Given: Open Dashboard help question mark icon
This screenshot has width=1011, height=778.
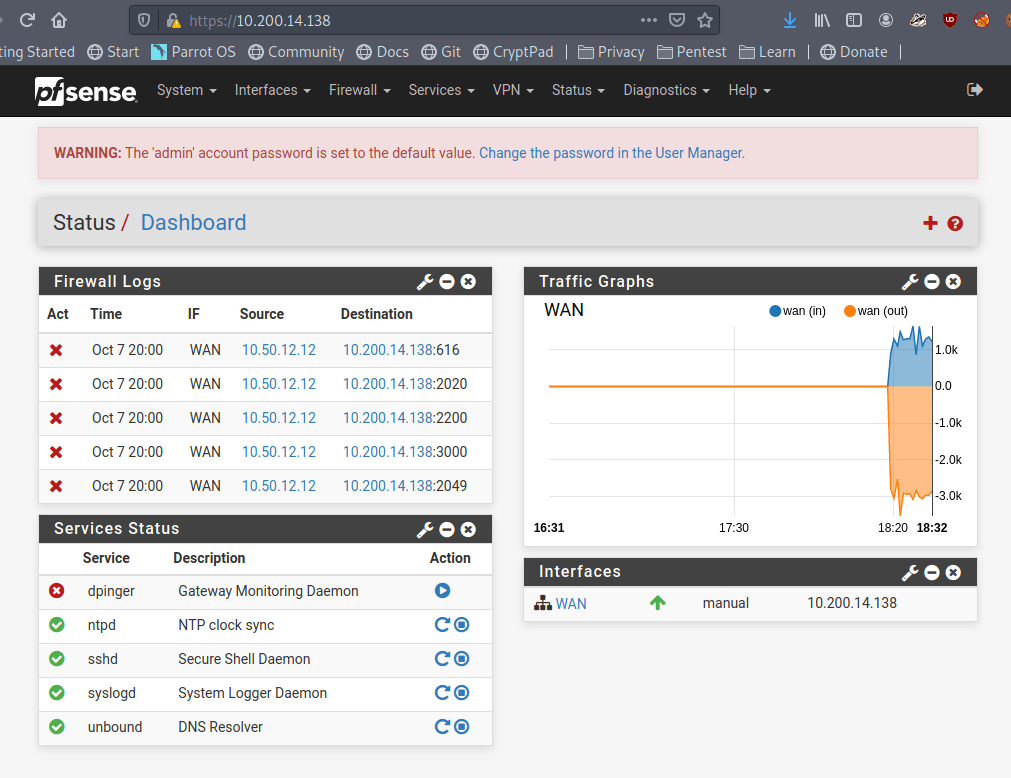Looking at the screenshot, I should tap(955, 223).
